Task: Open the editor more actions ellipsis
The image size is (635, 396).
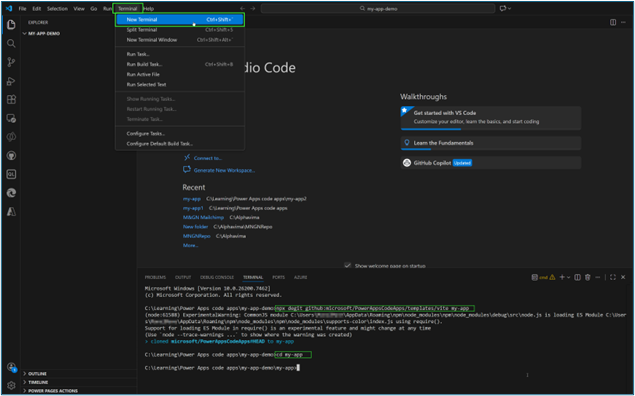Action: coord(623,22)
